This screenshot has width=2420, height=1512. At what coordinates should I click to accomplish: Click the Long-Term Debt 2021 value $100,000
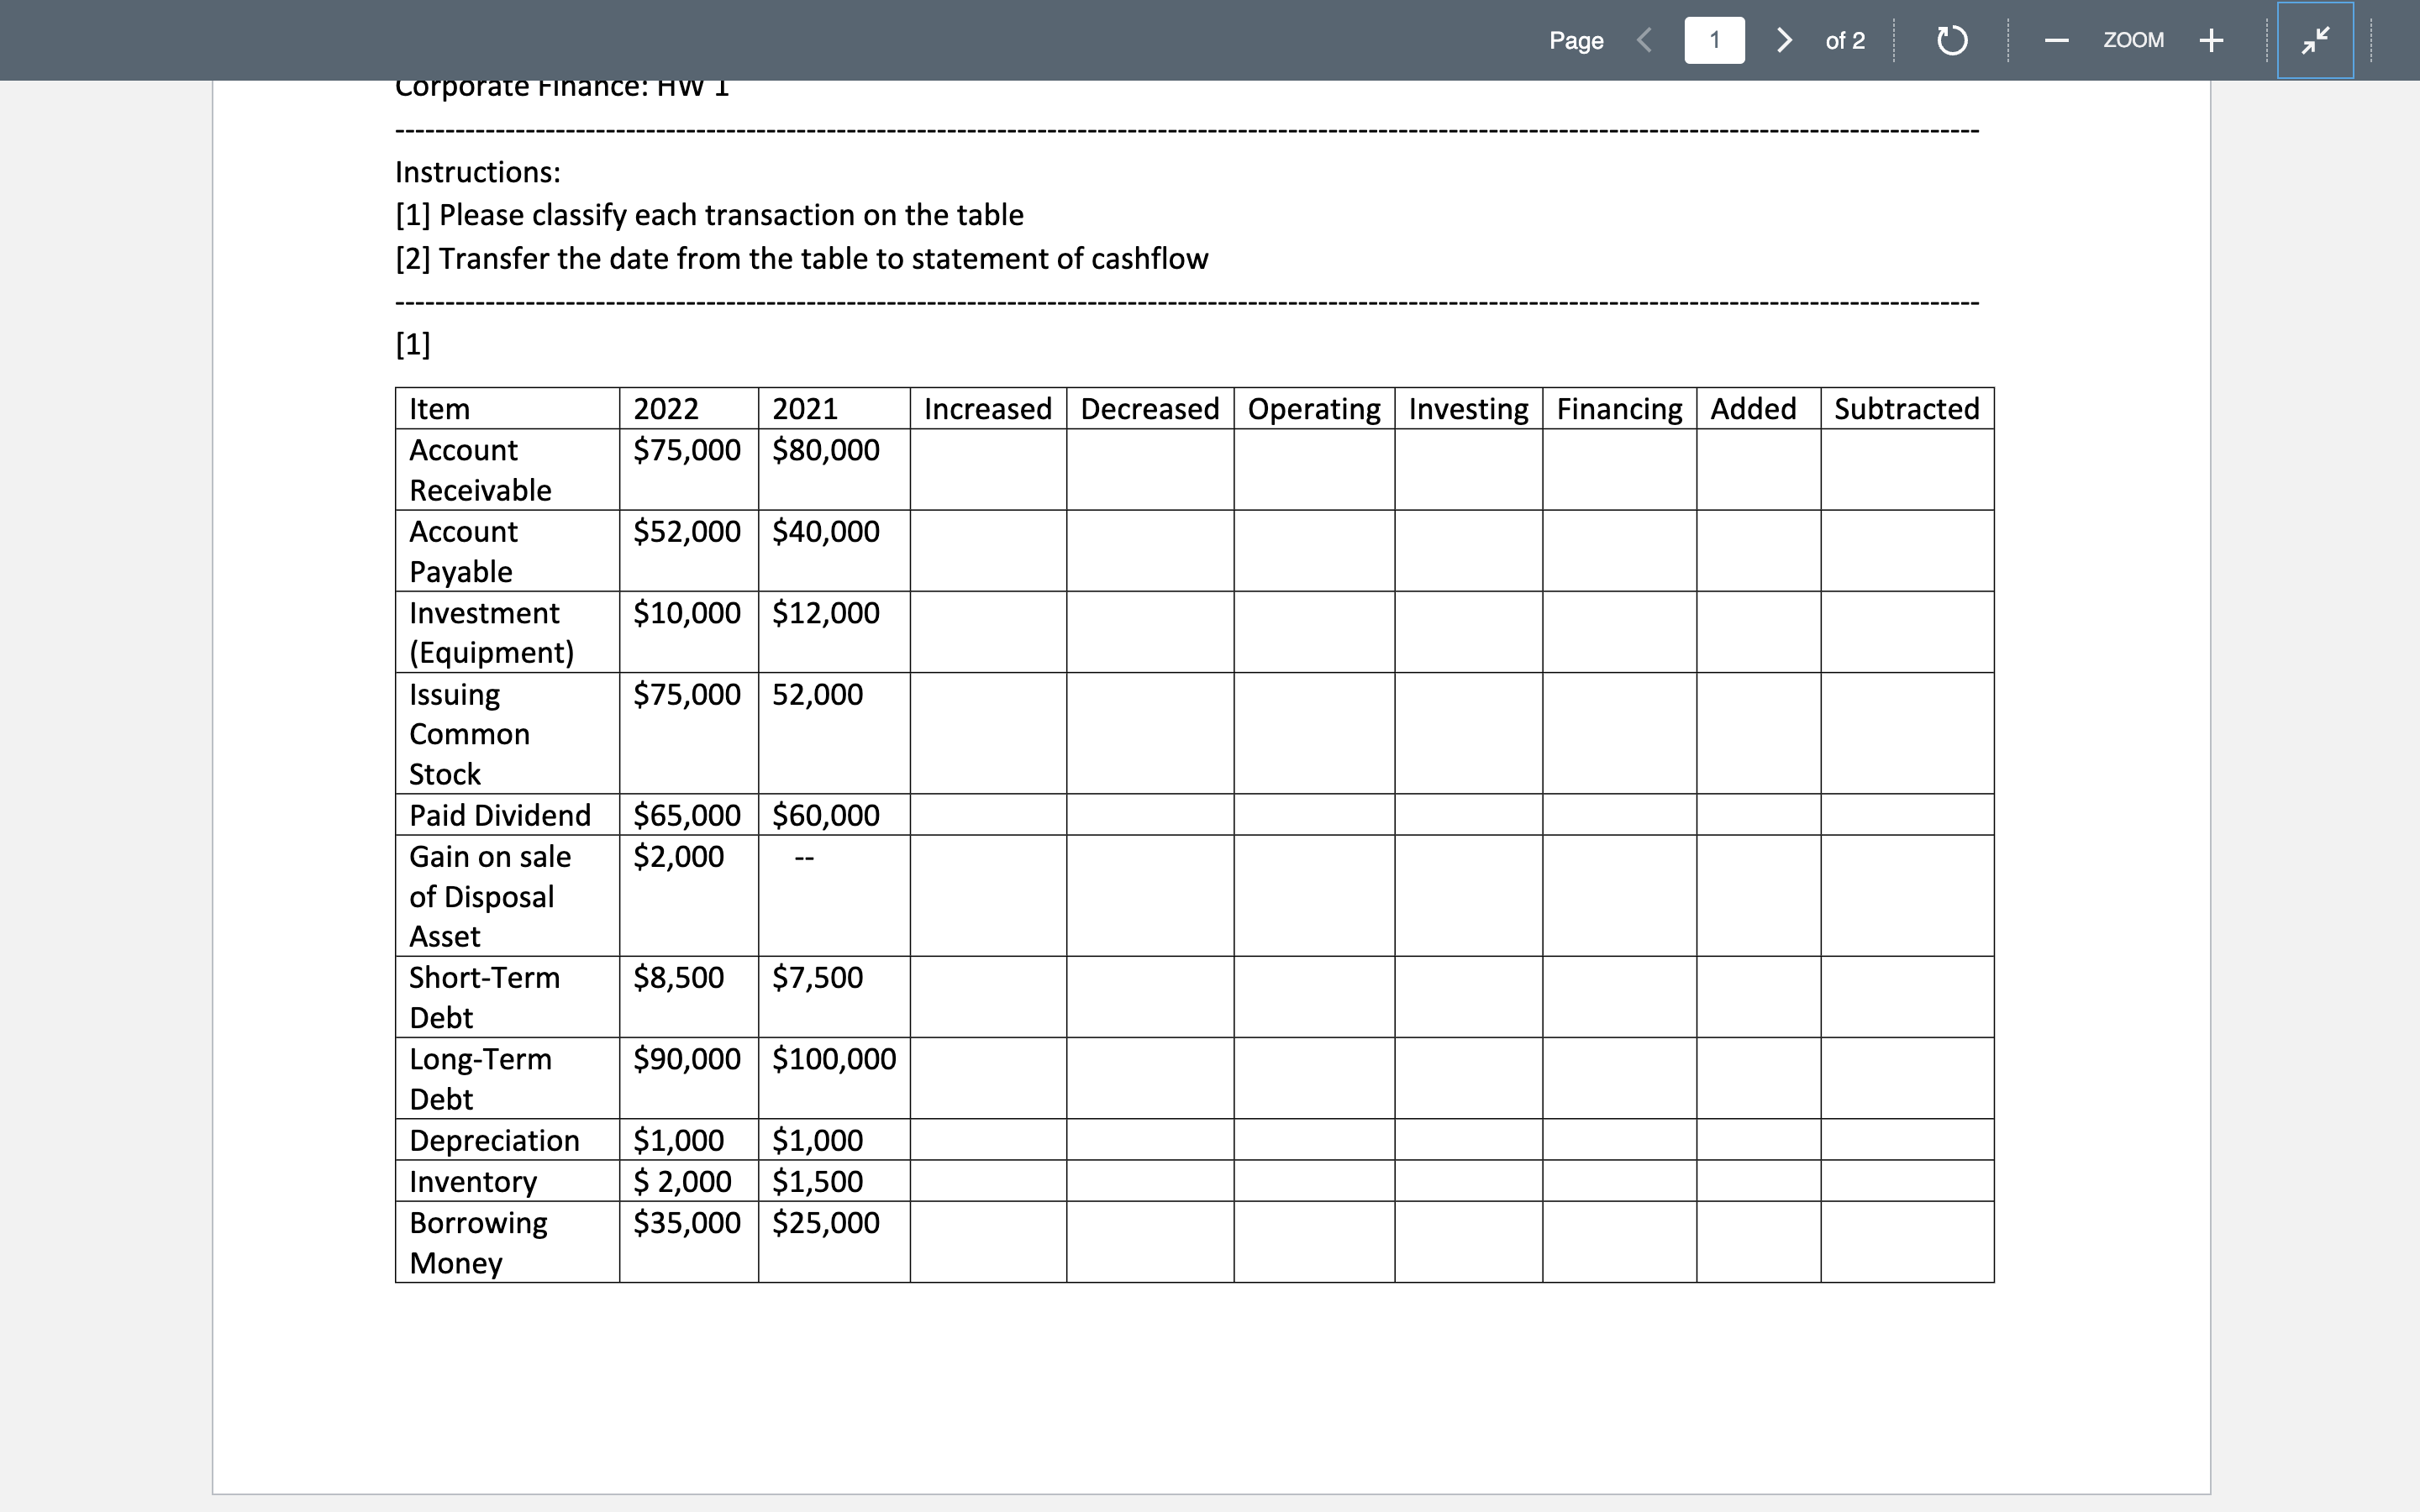(x=833, y=1059)
